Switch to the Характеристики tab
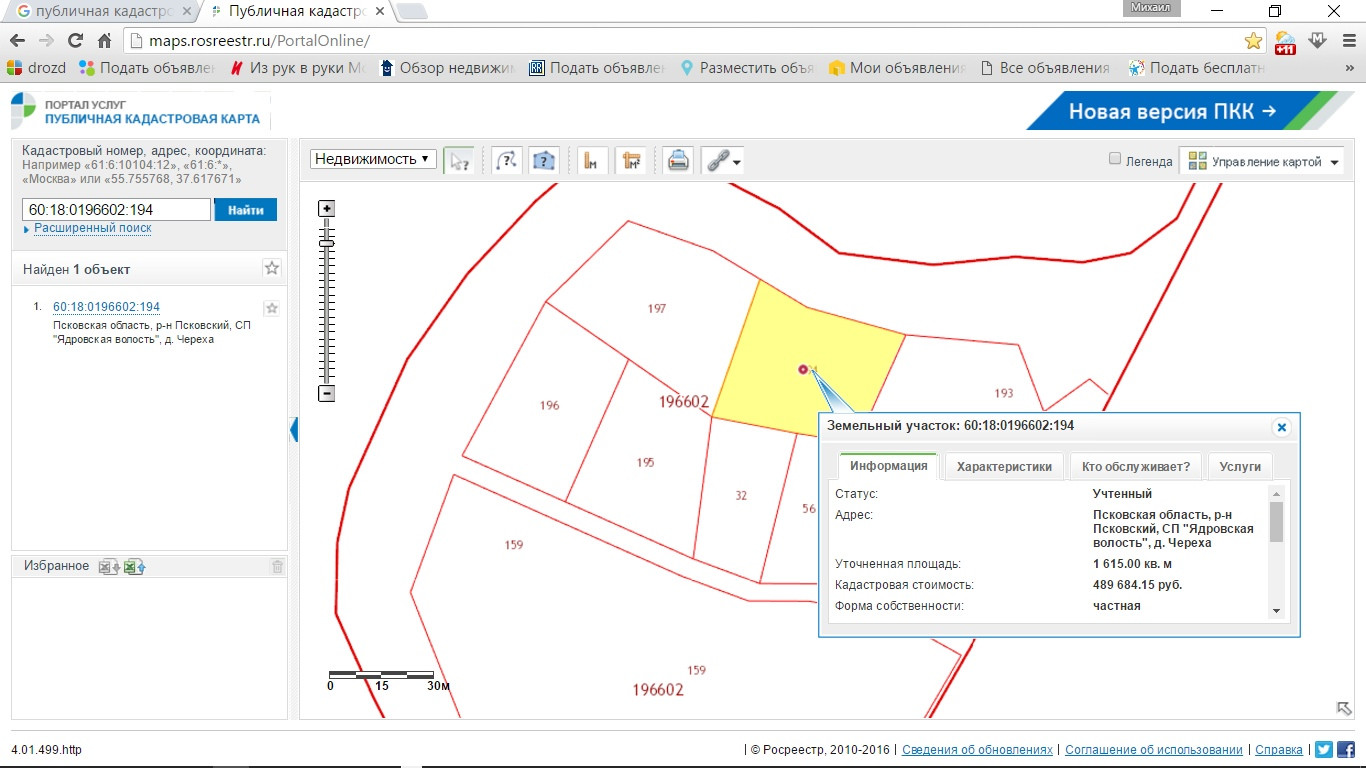 coord(1004,466)
